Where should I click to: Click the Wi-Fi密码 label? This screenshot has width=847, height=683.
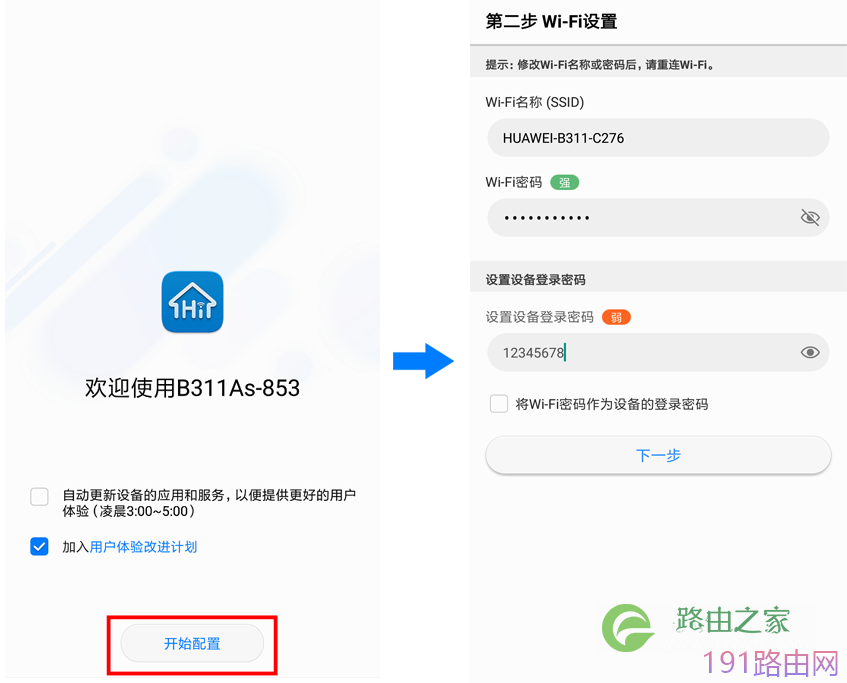point(514,182)
